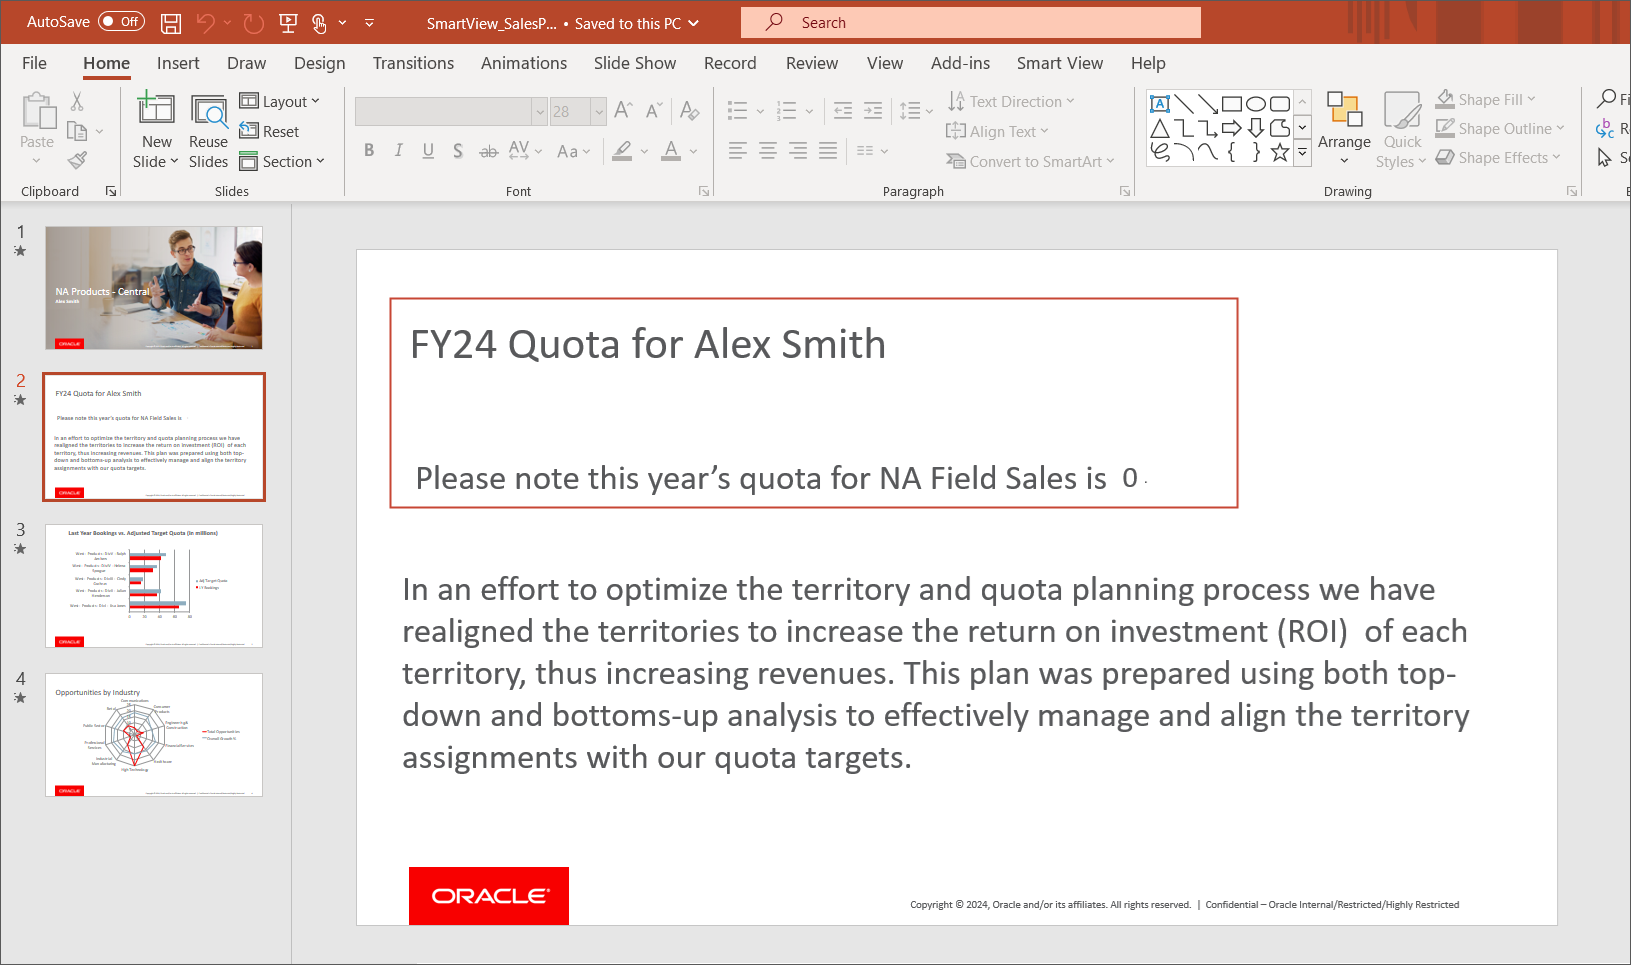This screenshot has height=965, width=1631.
Task: Click the Save icon in title bar
Action: point(171,22)
